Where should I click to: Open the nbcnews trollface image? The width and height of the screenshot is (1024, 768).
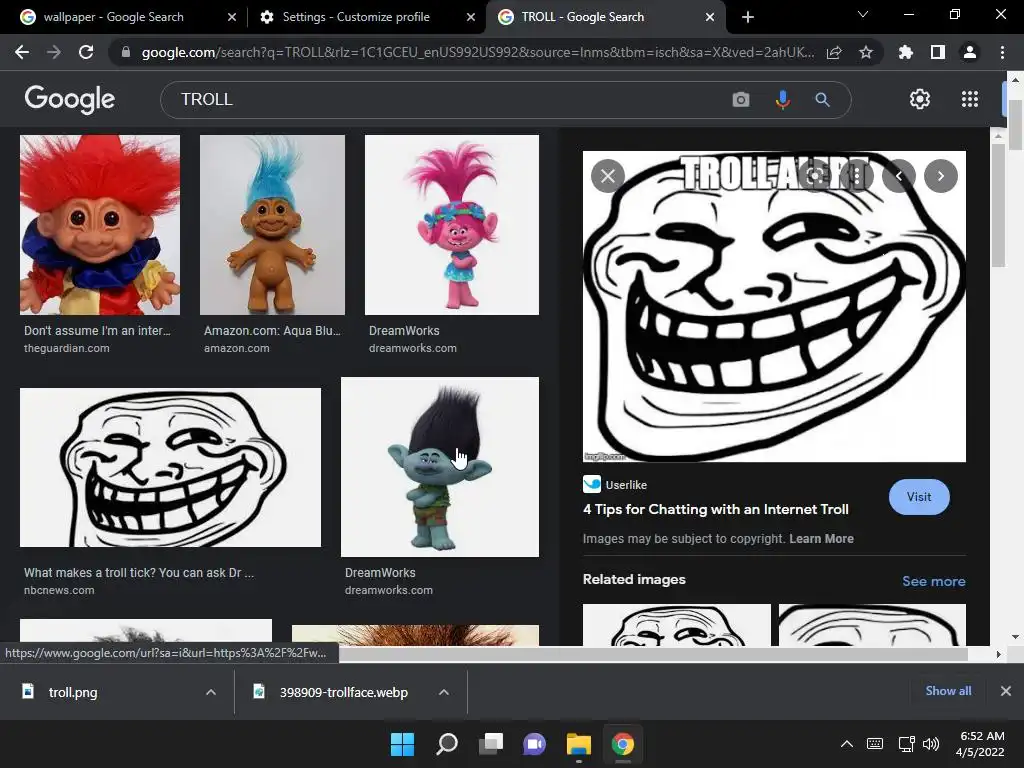point(170,468)
